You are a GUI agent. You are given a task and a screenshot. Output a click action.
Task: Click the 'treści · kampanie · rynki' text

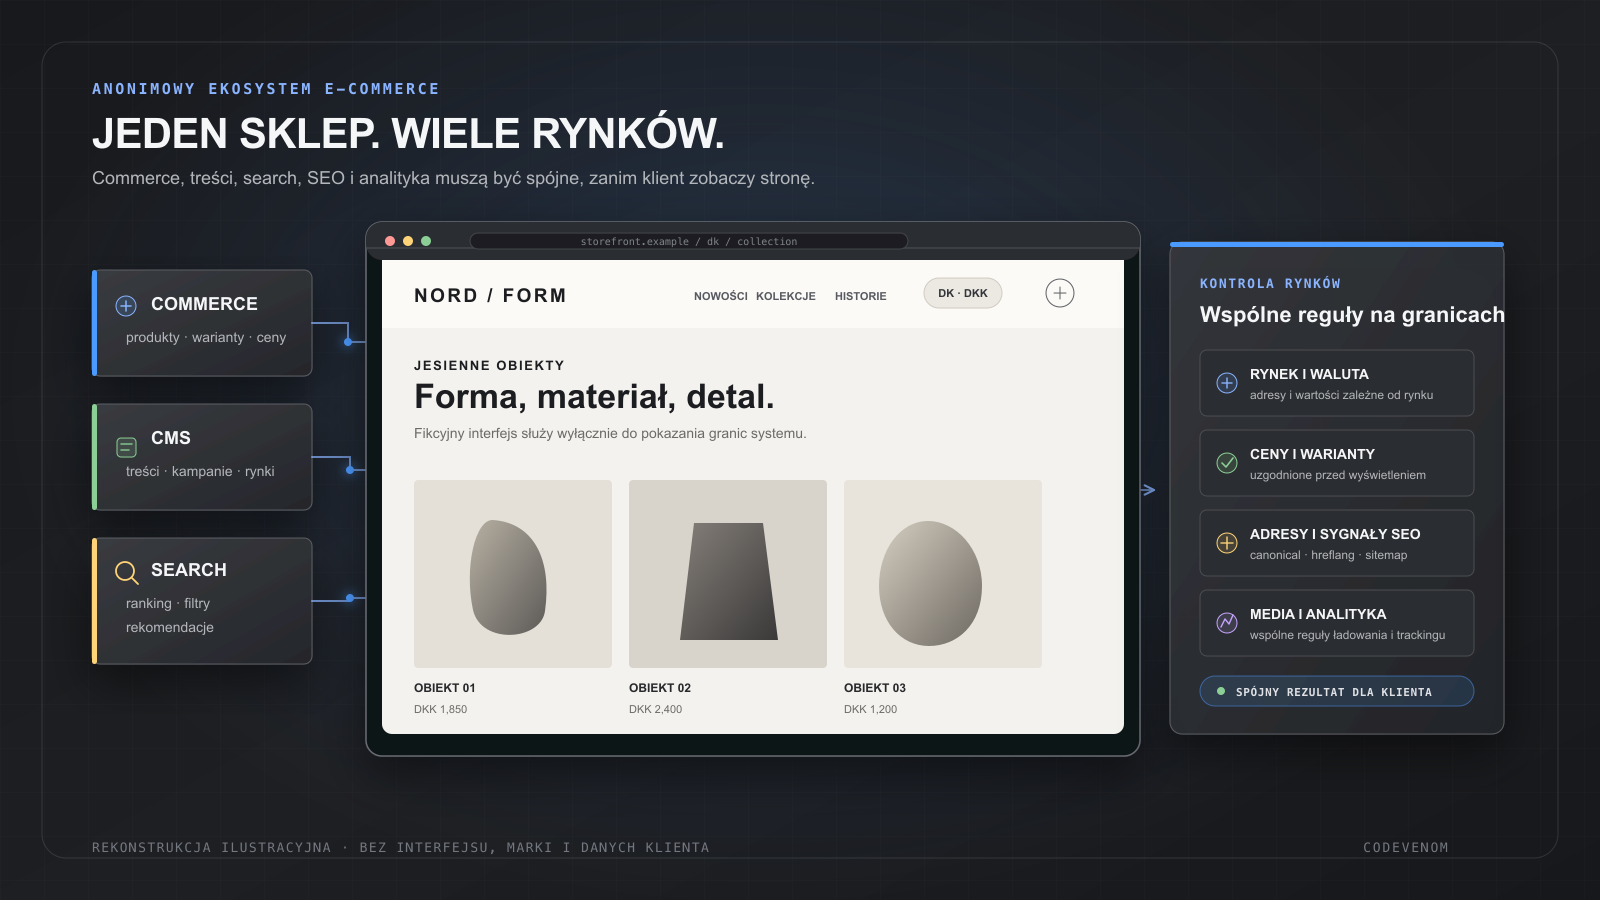coord(200,471)
